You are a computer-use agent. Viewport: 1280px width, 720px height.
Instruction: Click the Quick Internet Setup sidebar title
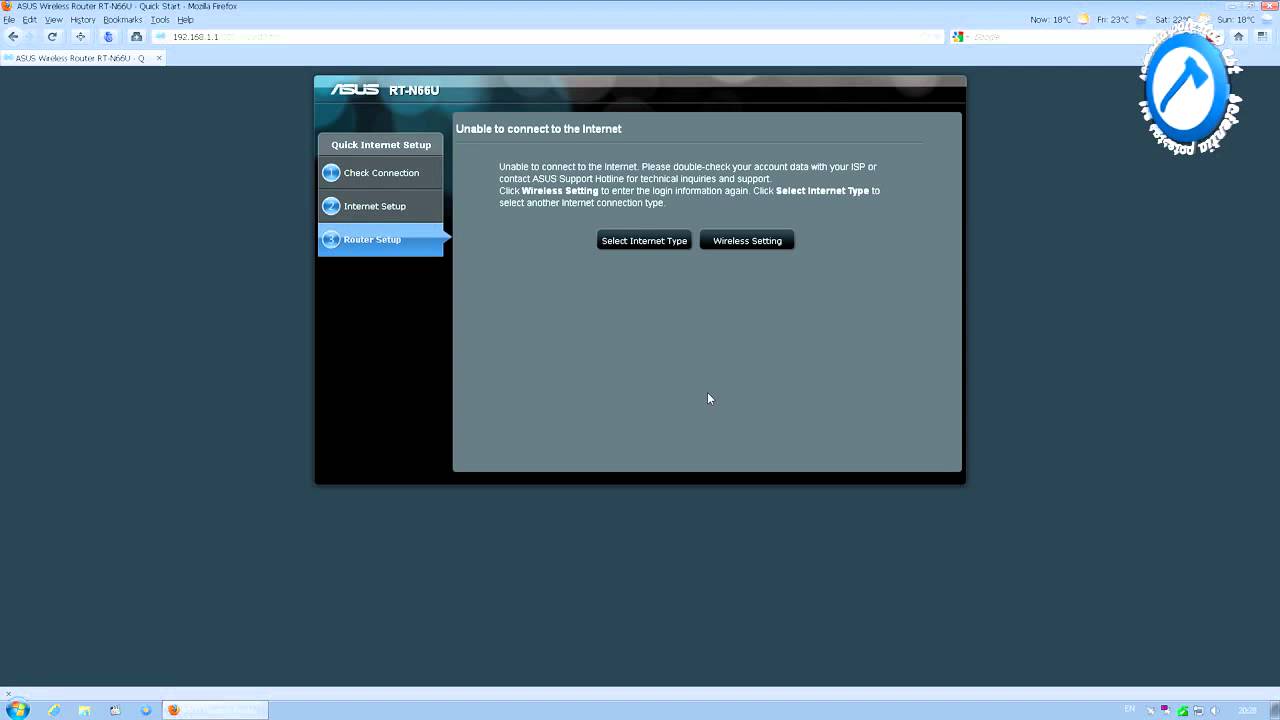tap(381, 145)
